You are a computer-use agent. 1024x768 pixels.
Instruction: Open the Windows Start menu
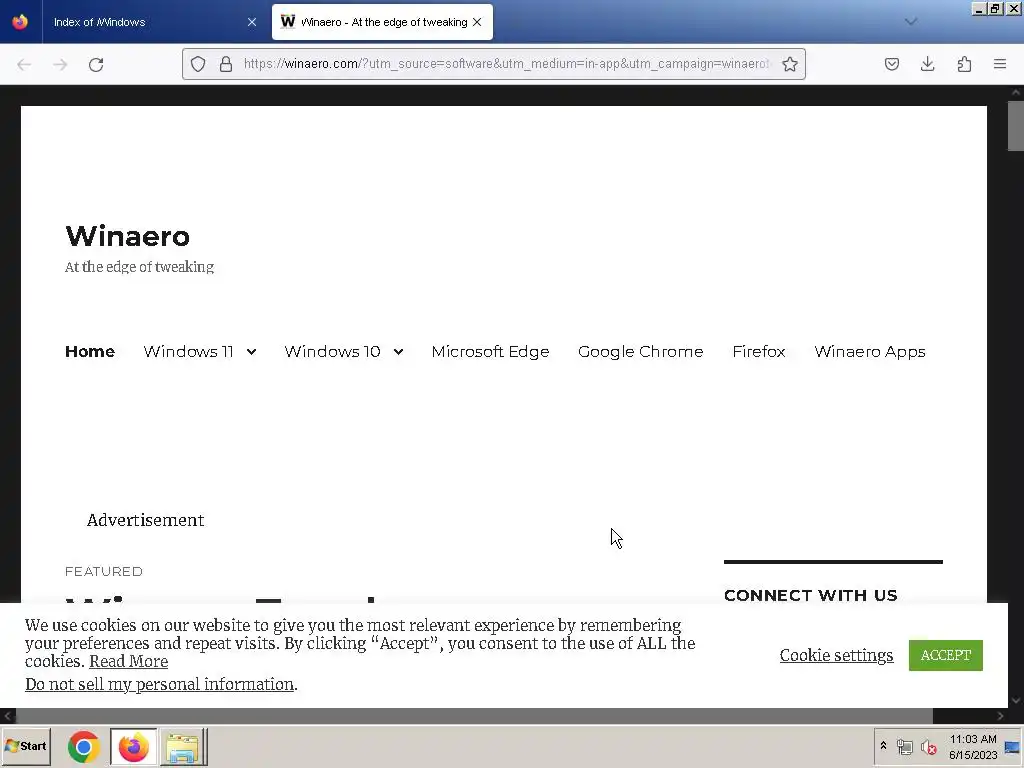click(26, 746)
